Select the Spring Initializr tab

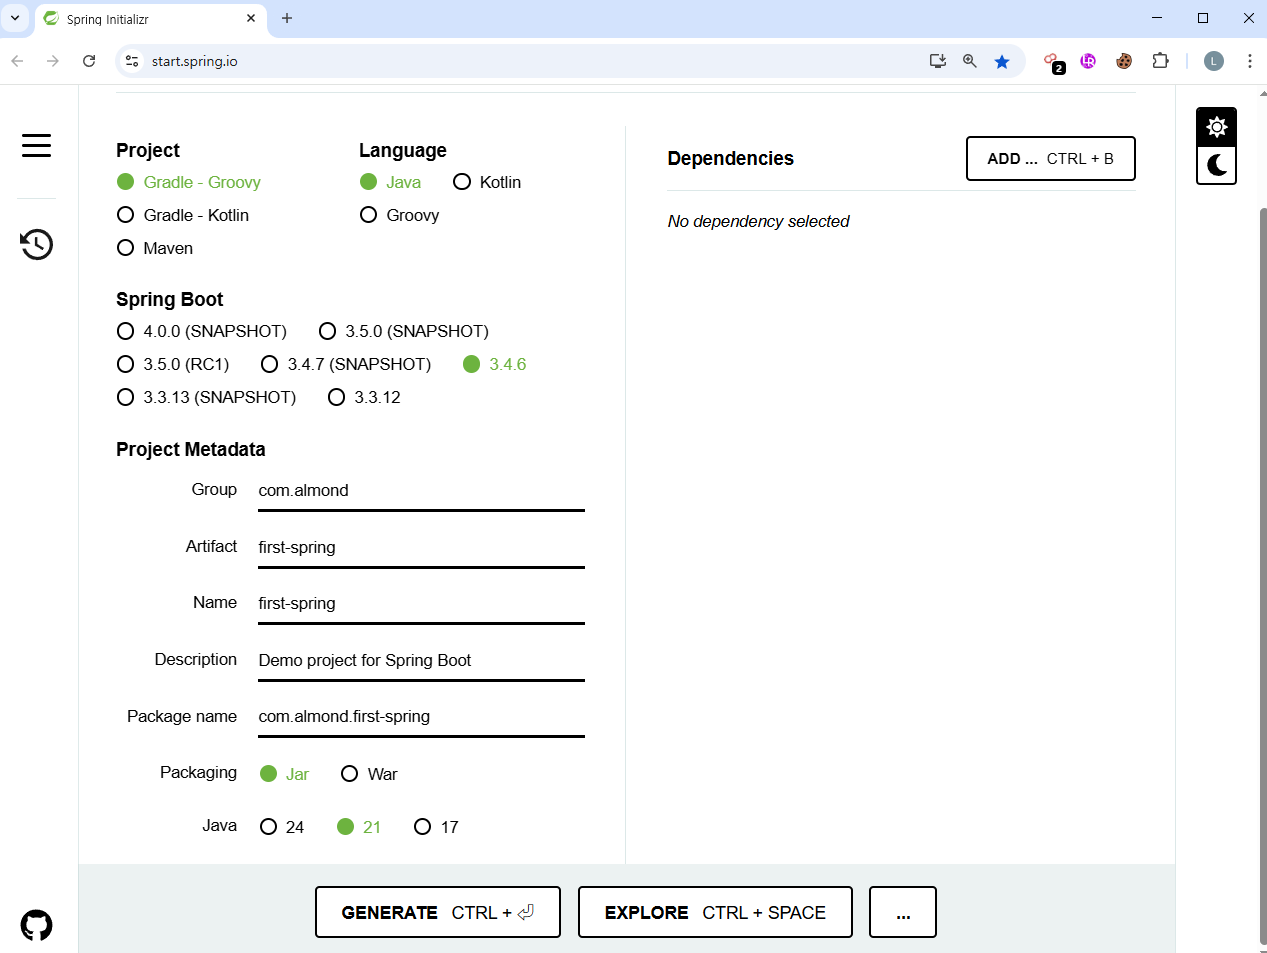(150, 19)
